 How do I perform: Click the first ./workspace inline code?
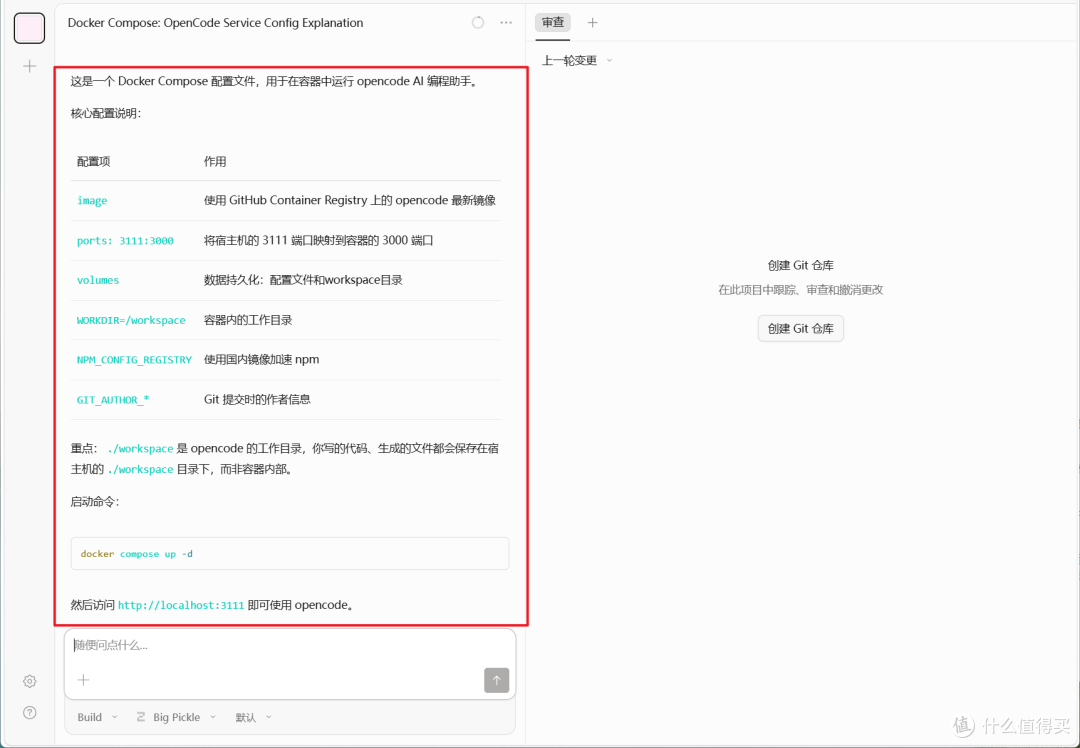141,449
